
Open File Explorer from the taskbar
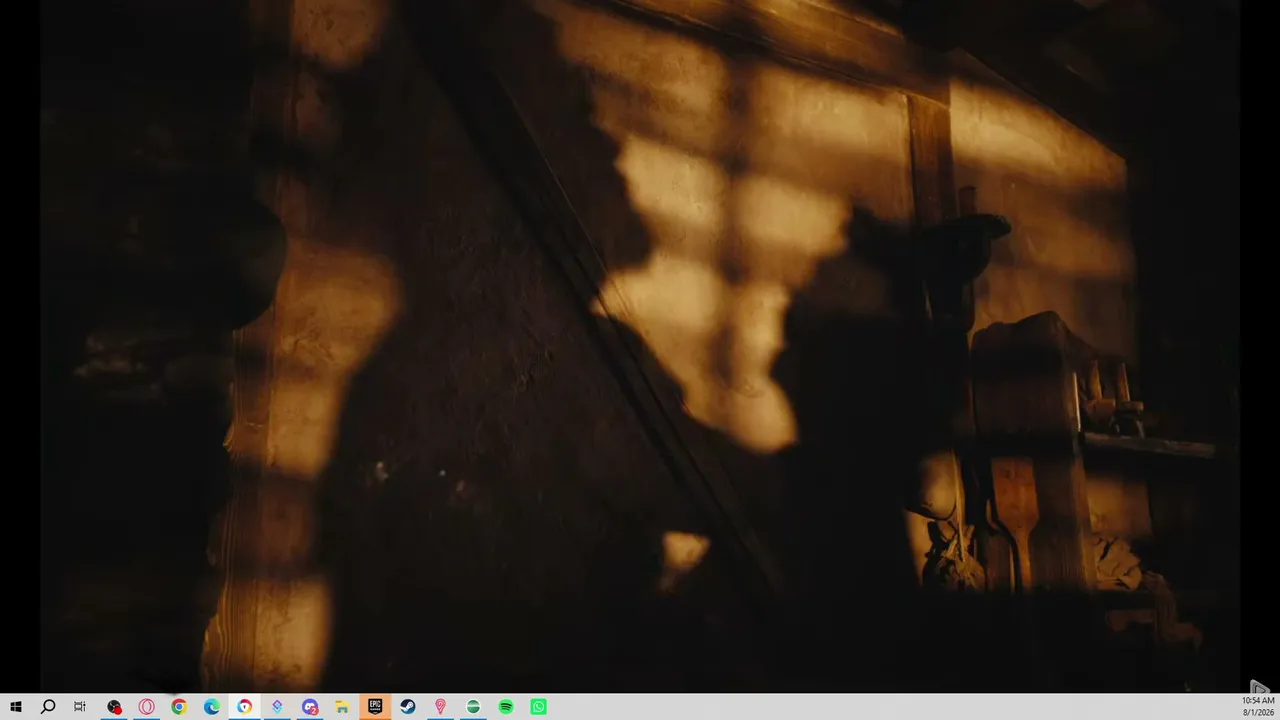pos(342,707)
